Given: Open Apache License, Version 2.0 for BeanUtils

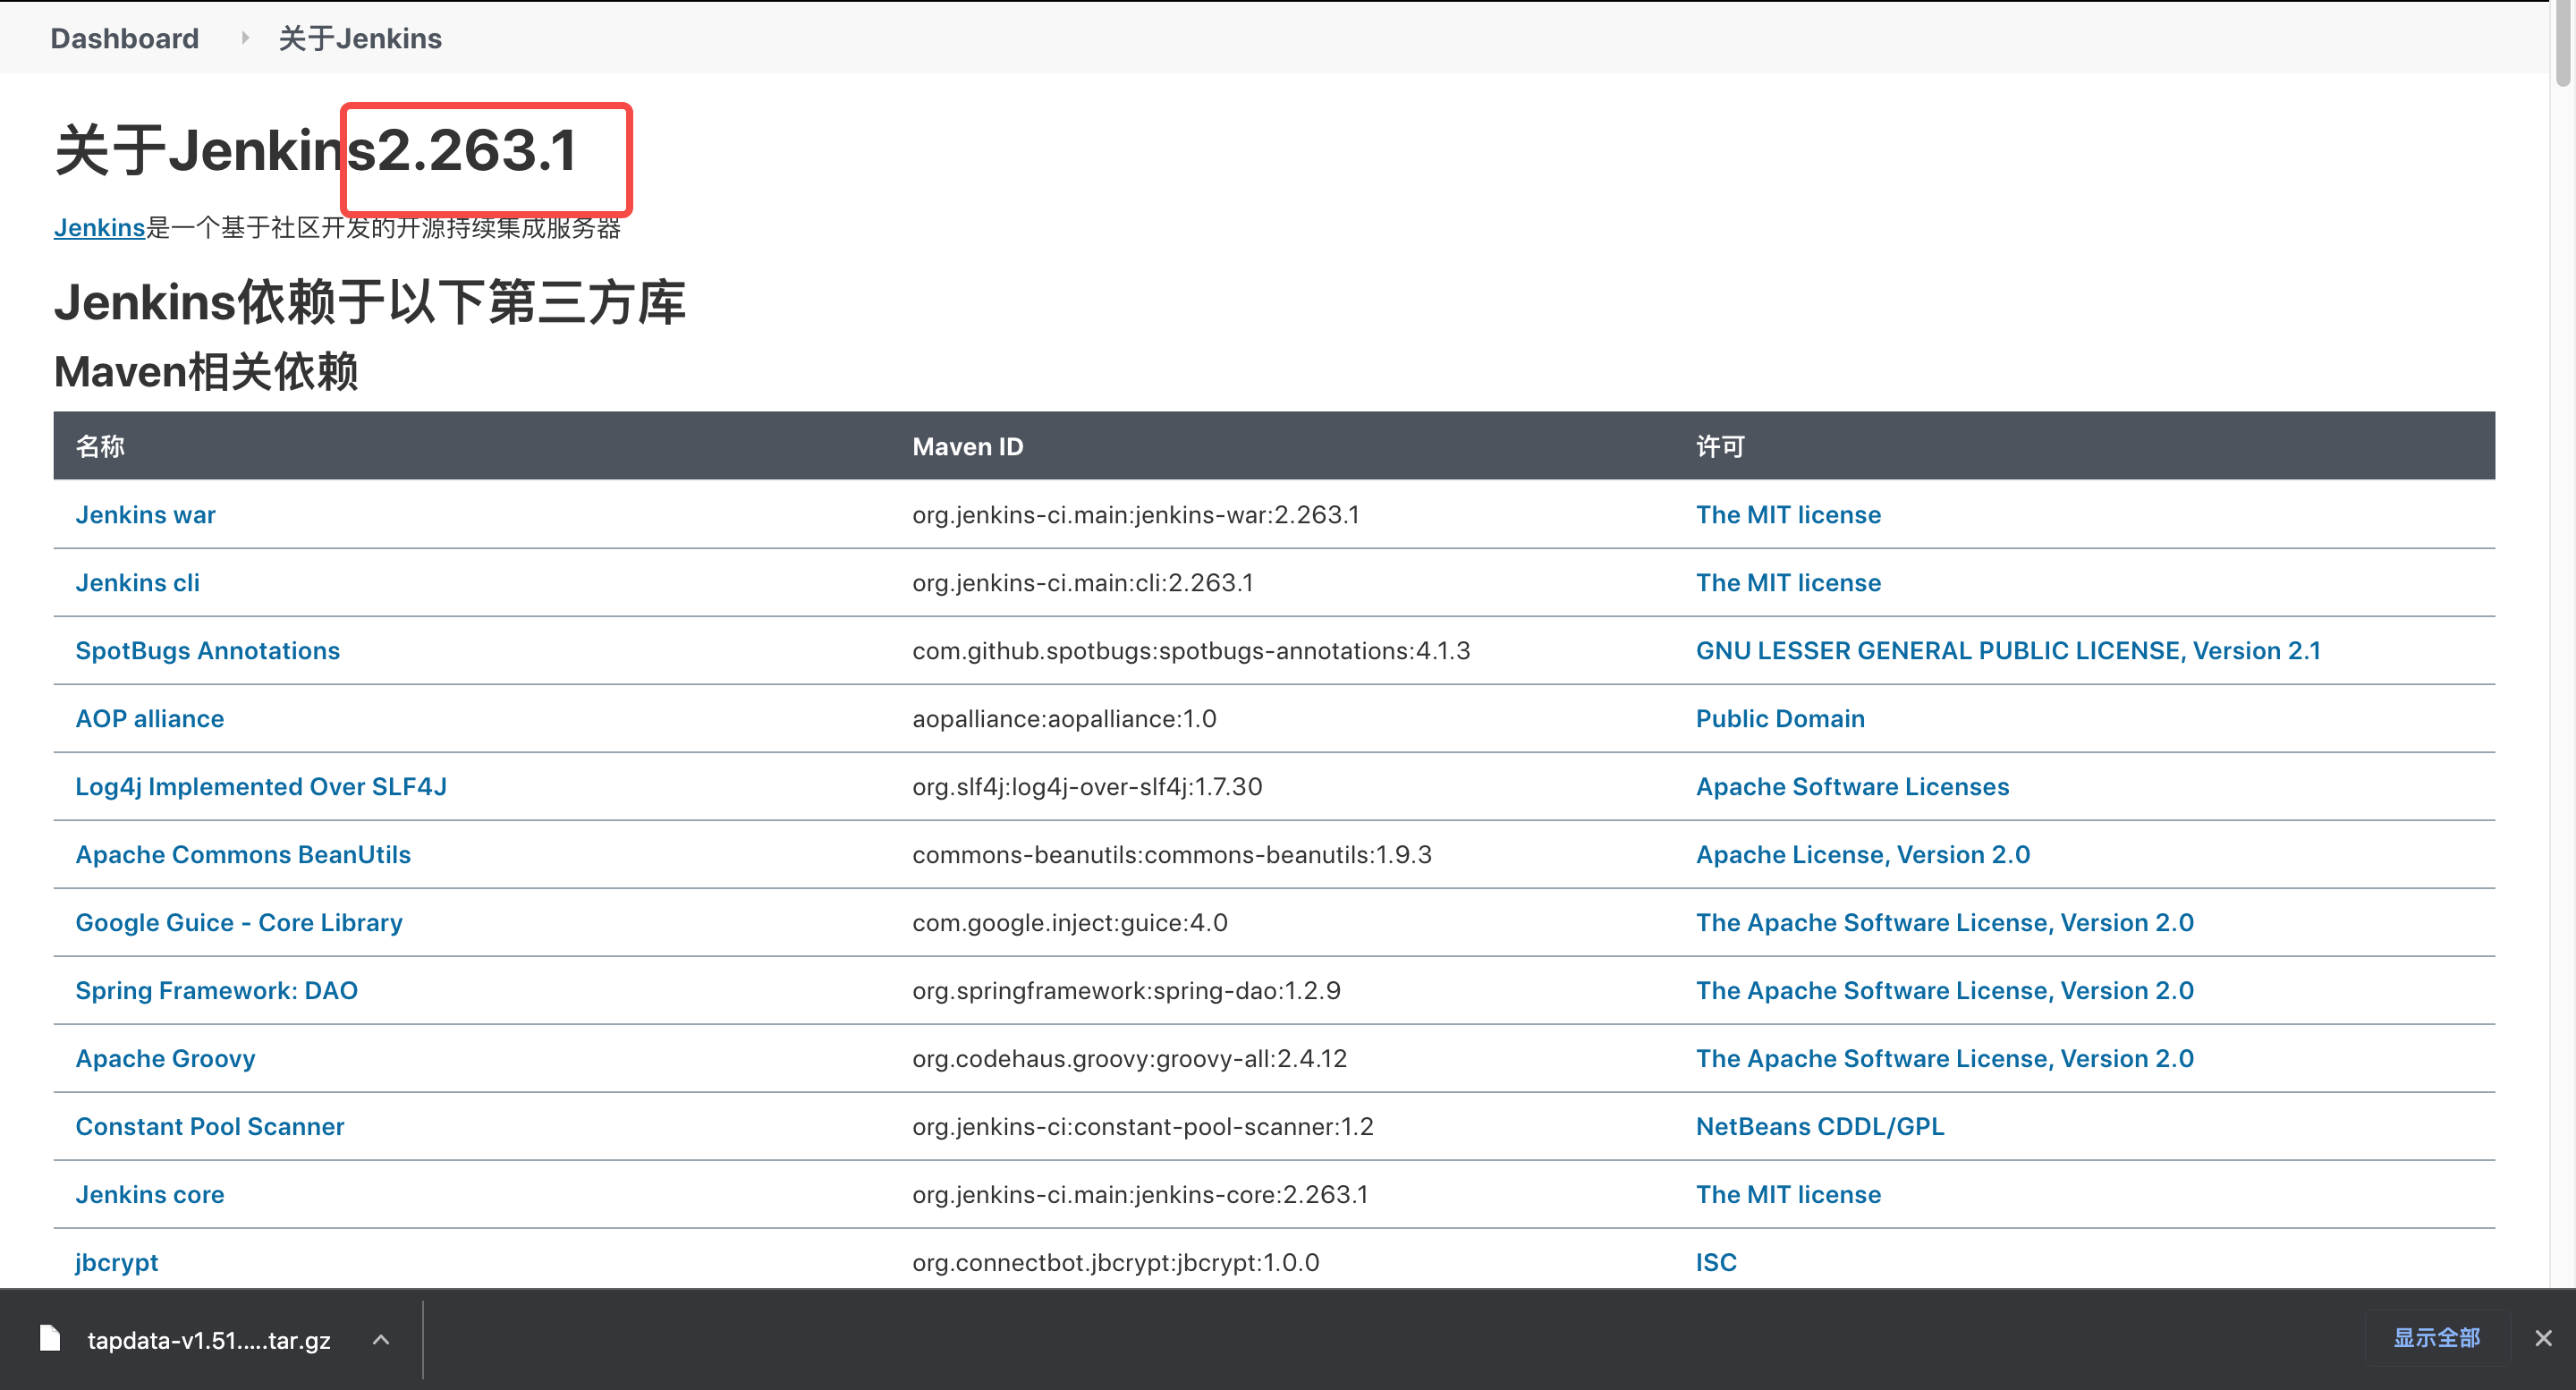Looking at the screenshot, I should (1863, 855).
